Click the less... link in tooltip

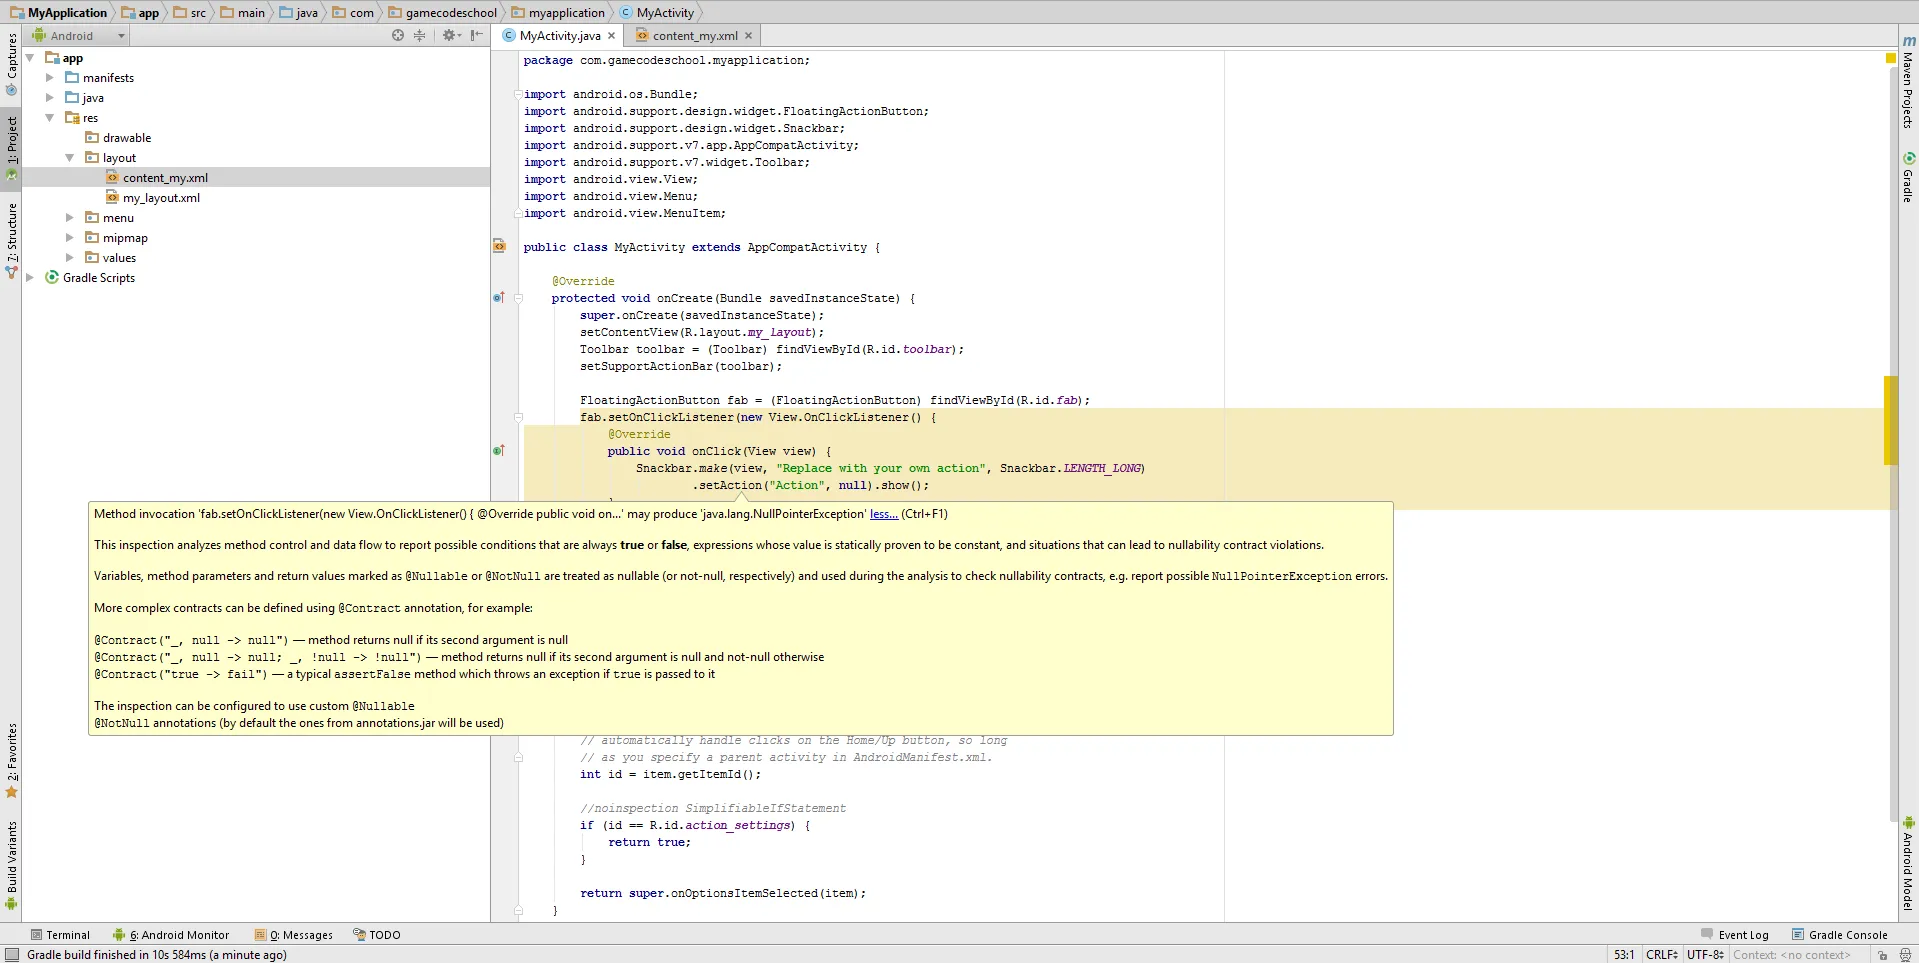point(883,514)
